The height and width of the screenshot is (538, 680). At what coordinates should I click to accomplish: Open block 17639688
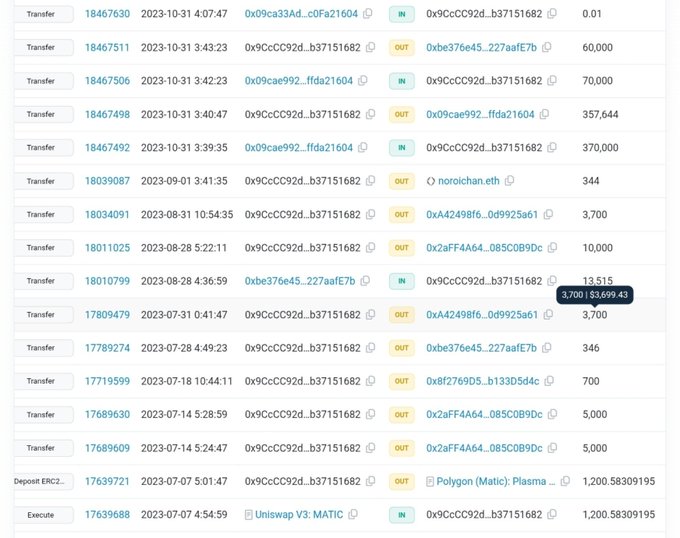pos(107,515)
